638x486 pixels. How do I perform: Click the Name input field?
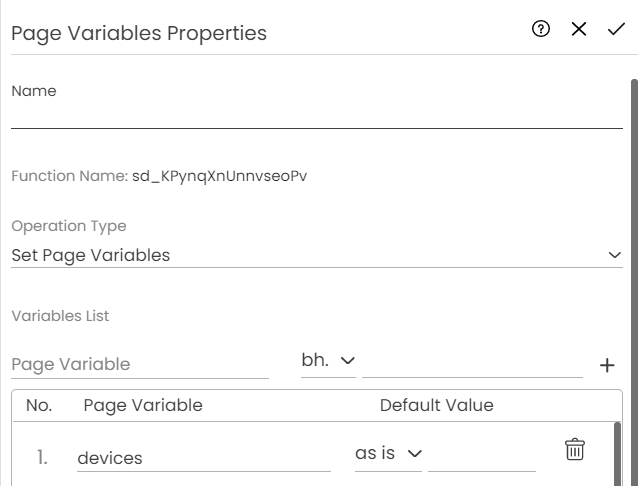(316, 116)
